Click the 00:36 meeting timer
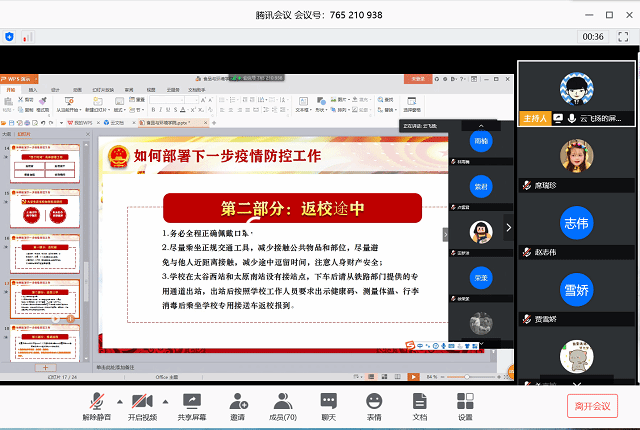Image resolution: width=640 pixels, height=430 pixels. (593, 37)
